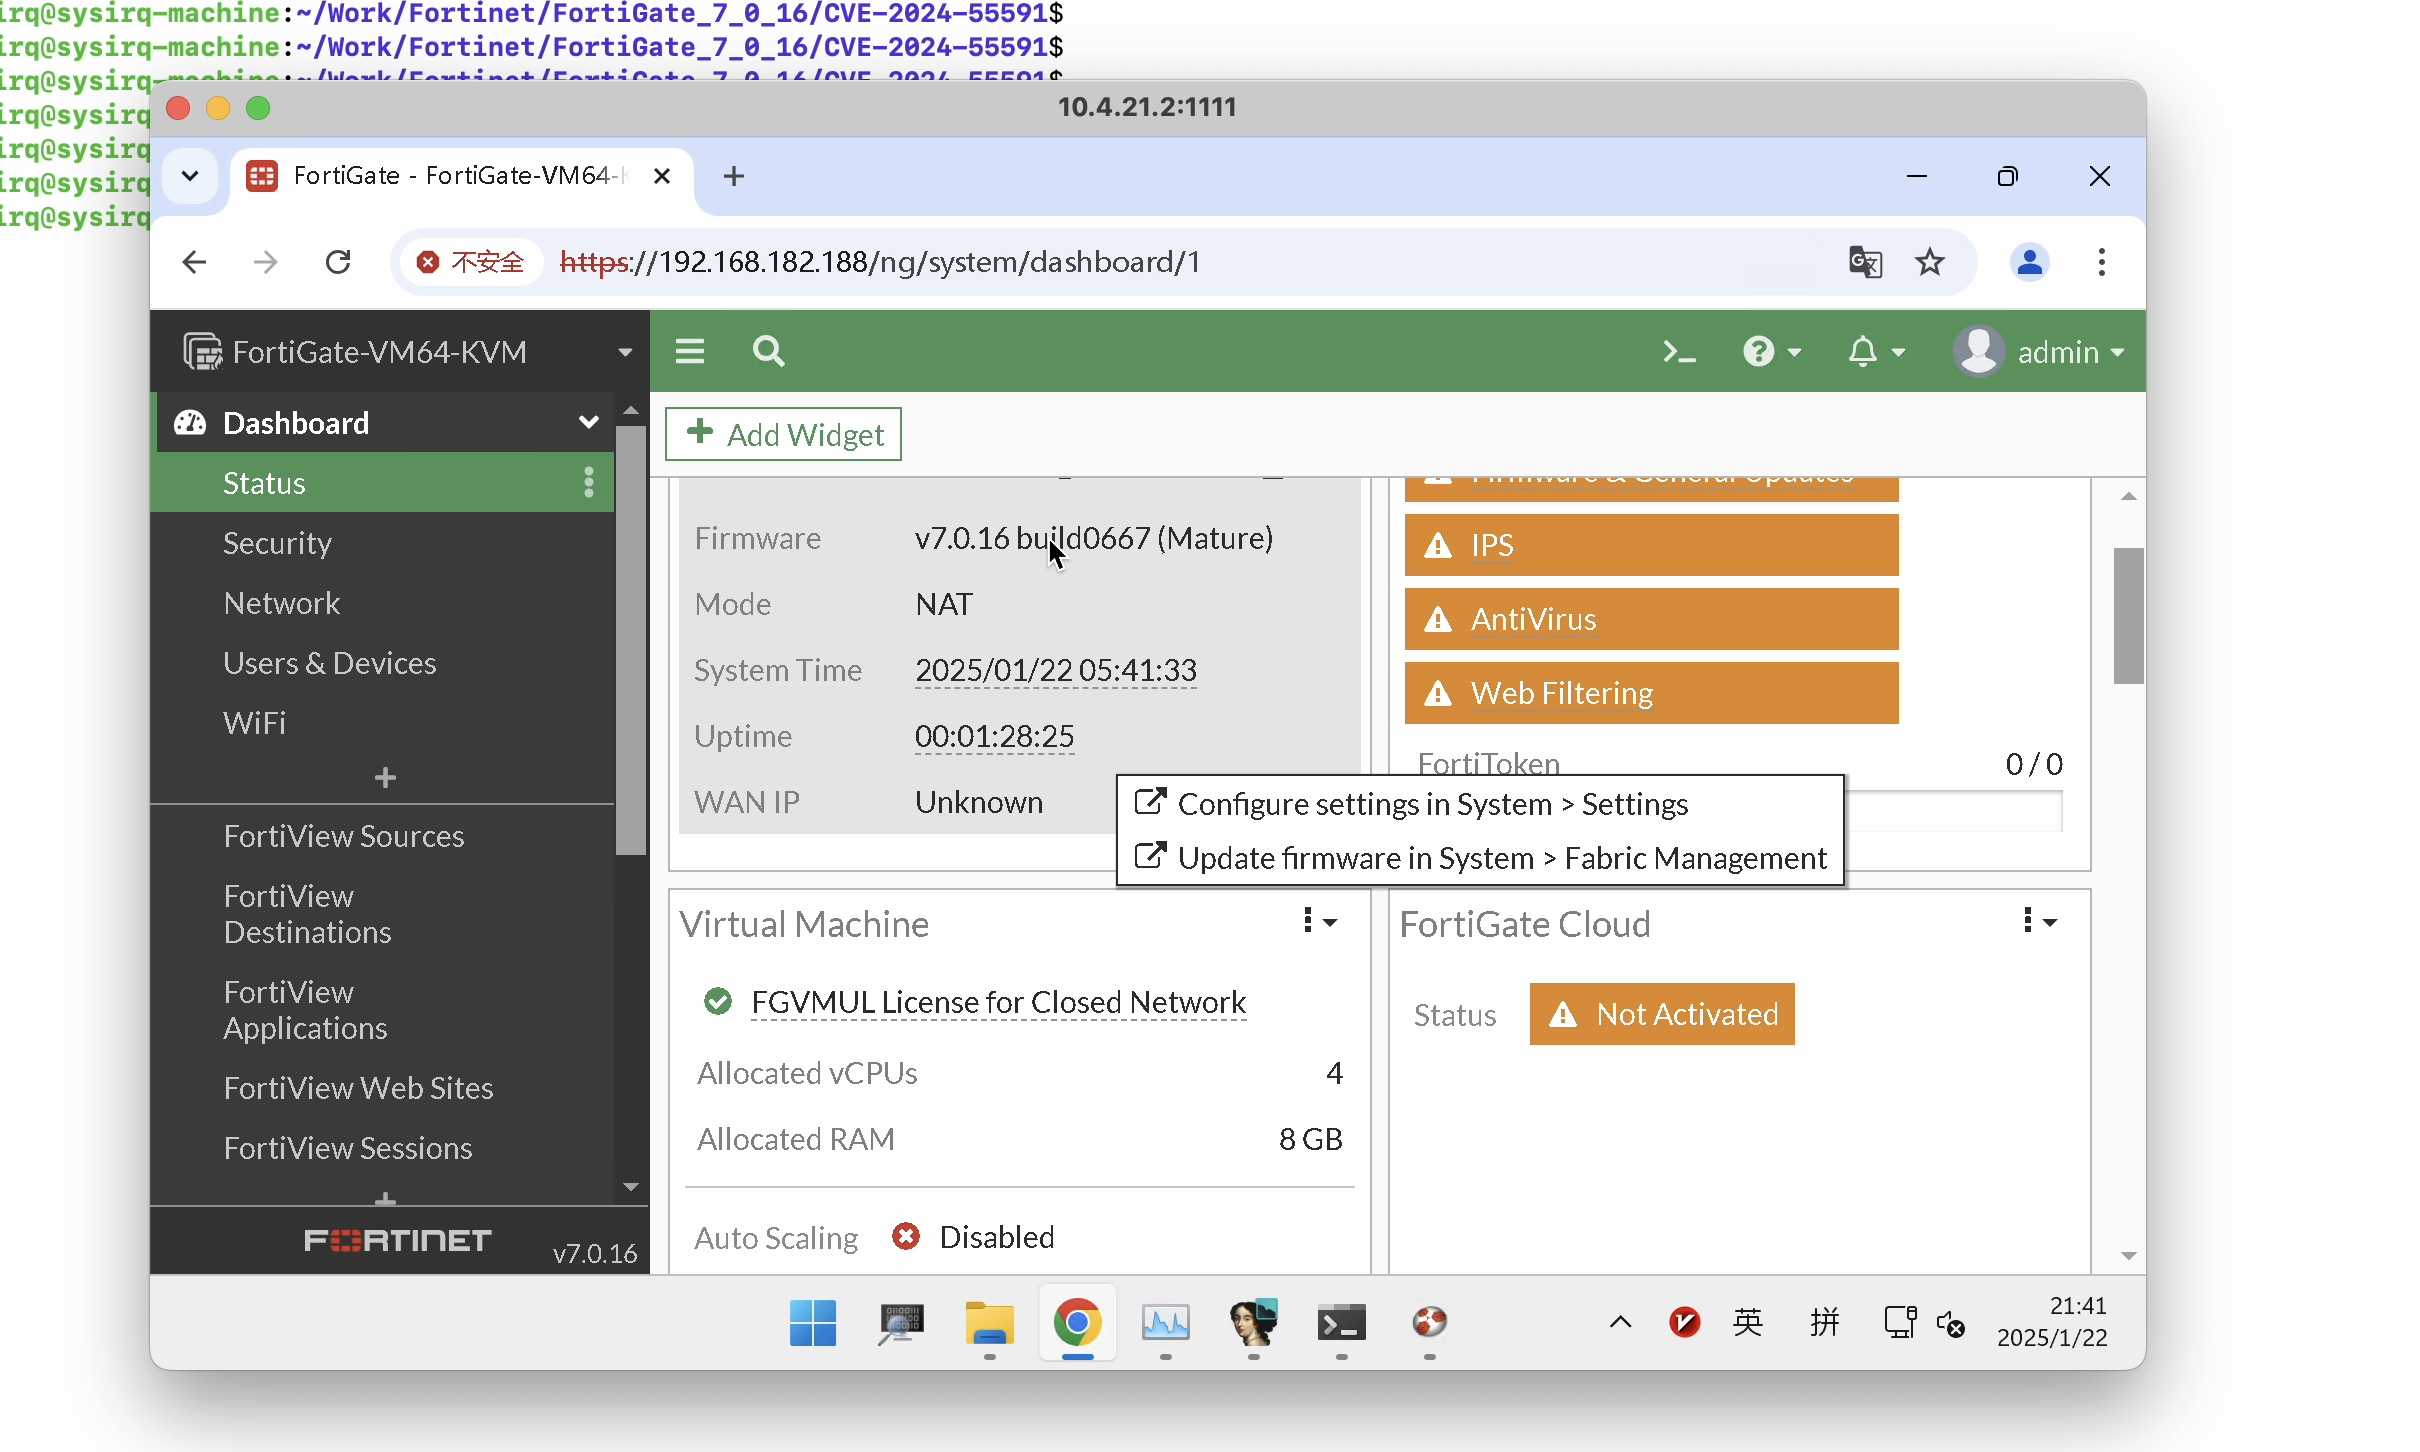Open FortiView Sessions monitor
The width and height of the screenshot is (2420, 1452).
[348, 1148]
